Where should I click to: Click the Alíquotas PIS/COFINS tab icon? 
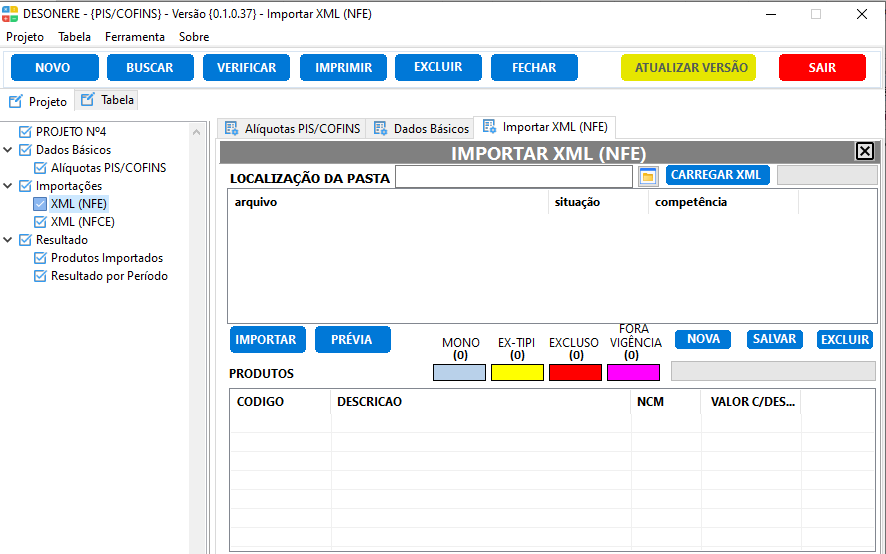(232, 128)
